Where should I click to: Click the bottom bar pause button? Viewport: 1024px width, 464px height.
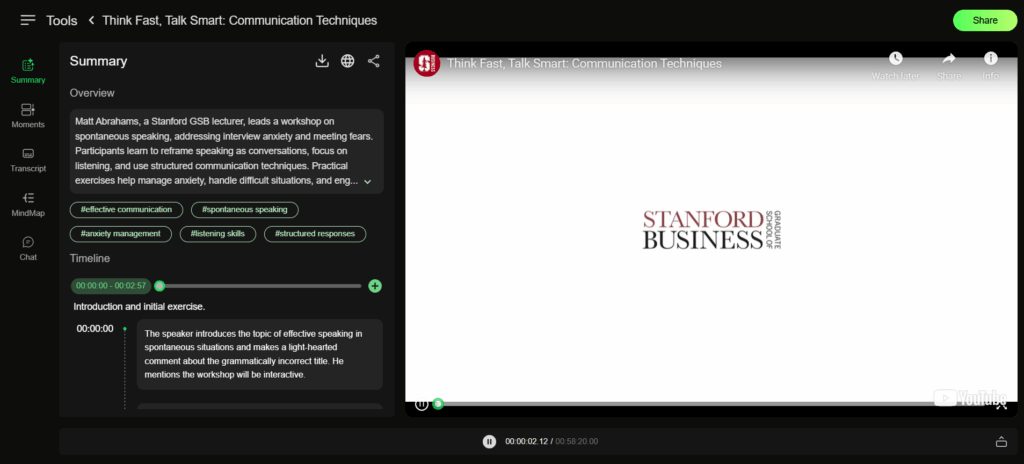point(489,442)
